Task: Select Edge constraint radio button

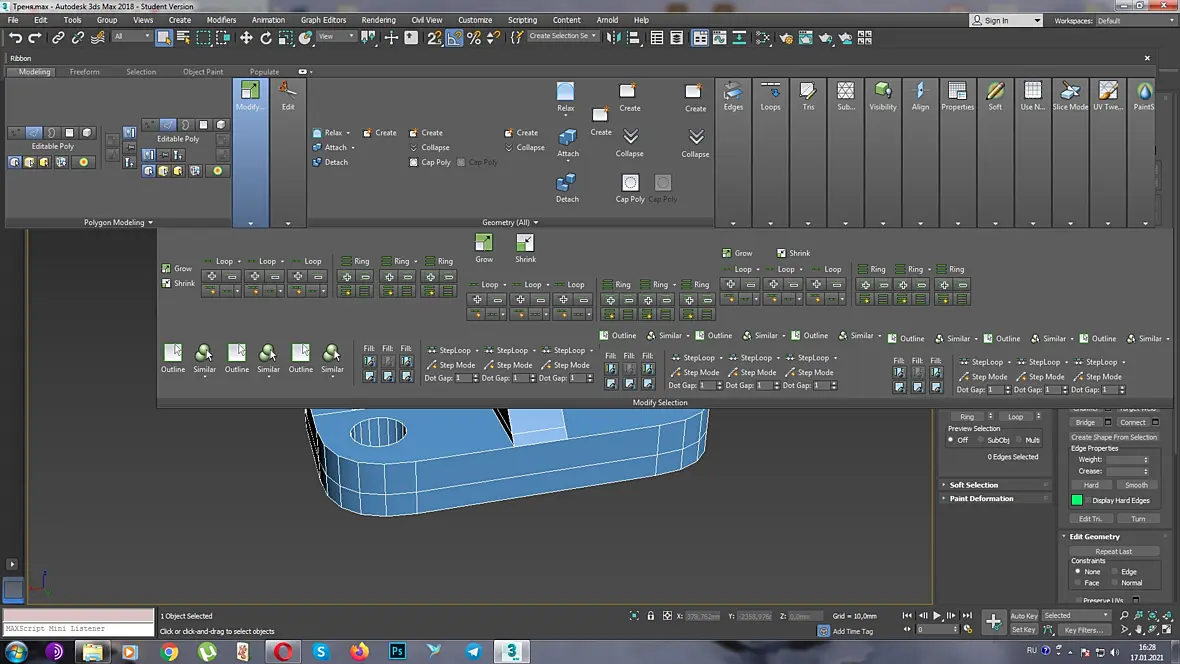Action: pyautogui.click(x=1115, y=571)
